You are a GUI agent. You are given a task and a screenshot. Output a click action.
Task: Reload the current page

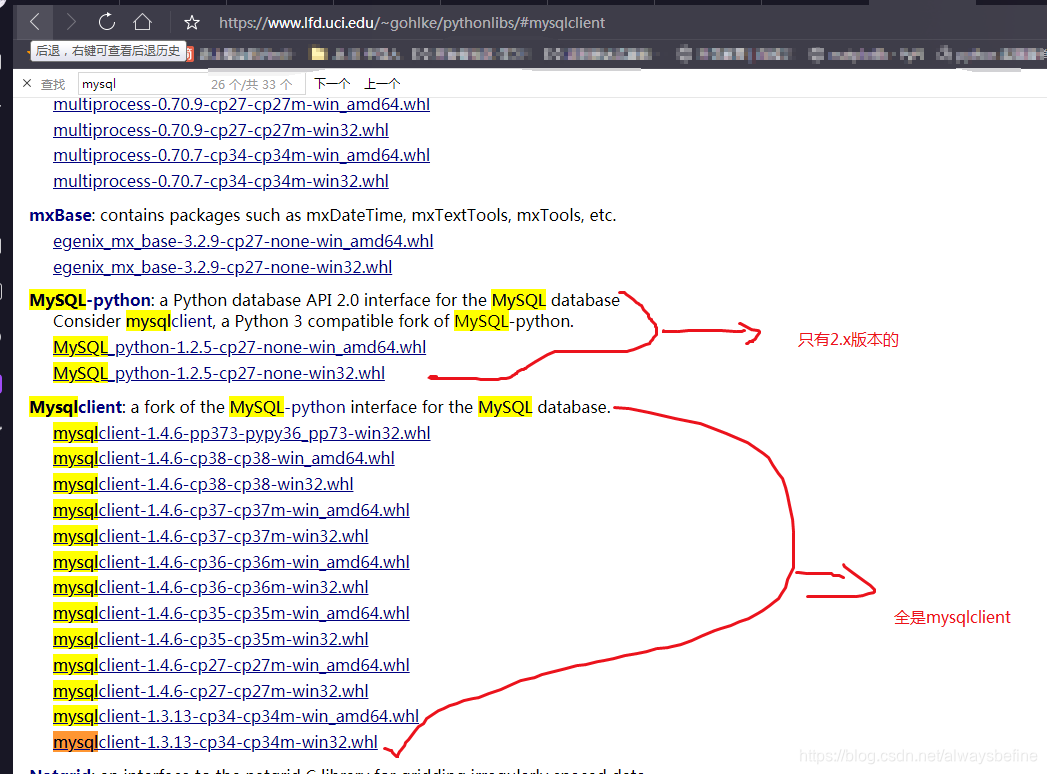tap(107, 21)
